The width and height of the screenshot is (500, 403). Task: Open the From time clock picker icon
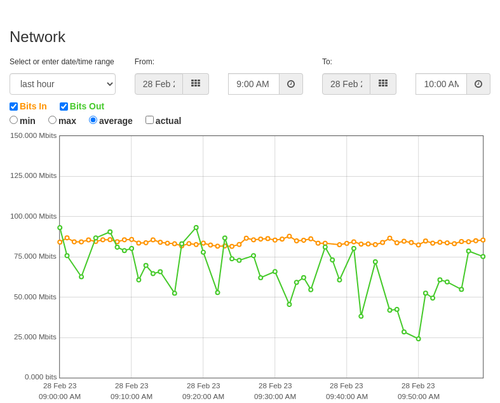[x=291, y=84]
